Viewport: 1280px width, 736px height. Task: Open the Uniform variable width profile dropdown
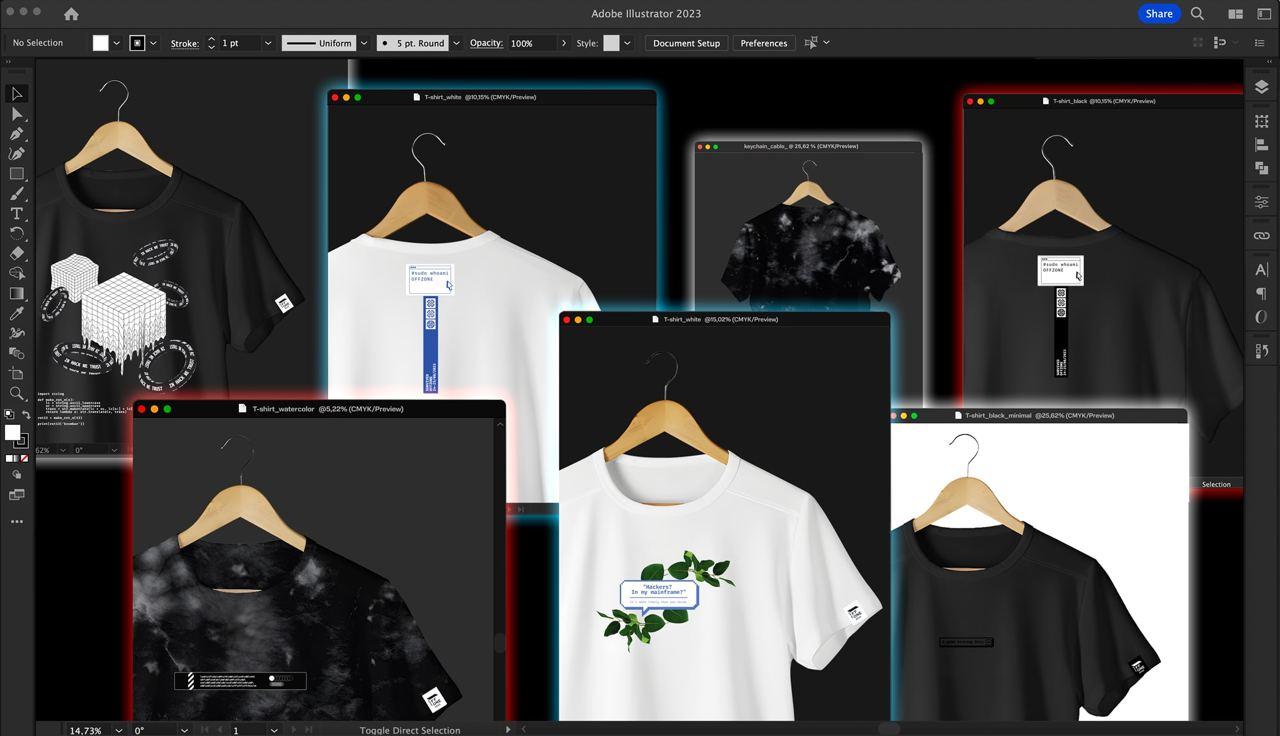[363, 43]
